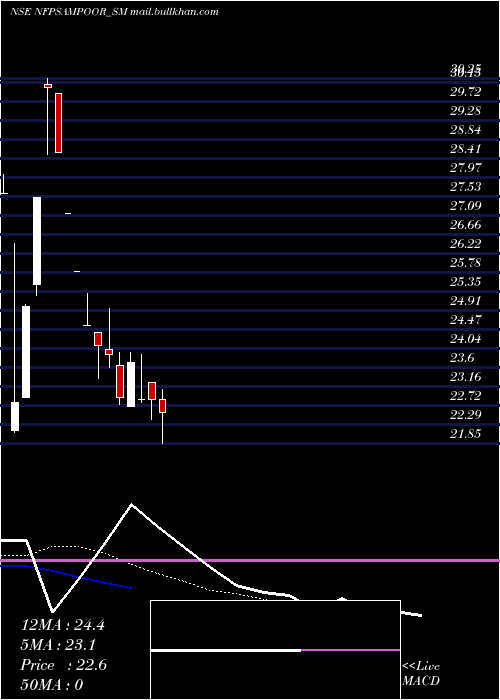Click the 26.66 price label
The height and width of the screenshot is (700, 500).
coord(466,225)
